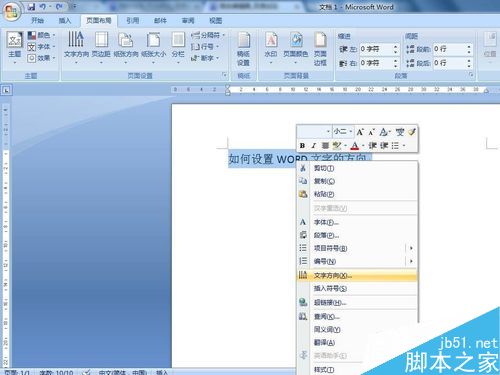Screen dimensions: 500x375
Task: Click the red font color button
Action: pyautogui.click(x=355, y=146)
